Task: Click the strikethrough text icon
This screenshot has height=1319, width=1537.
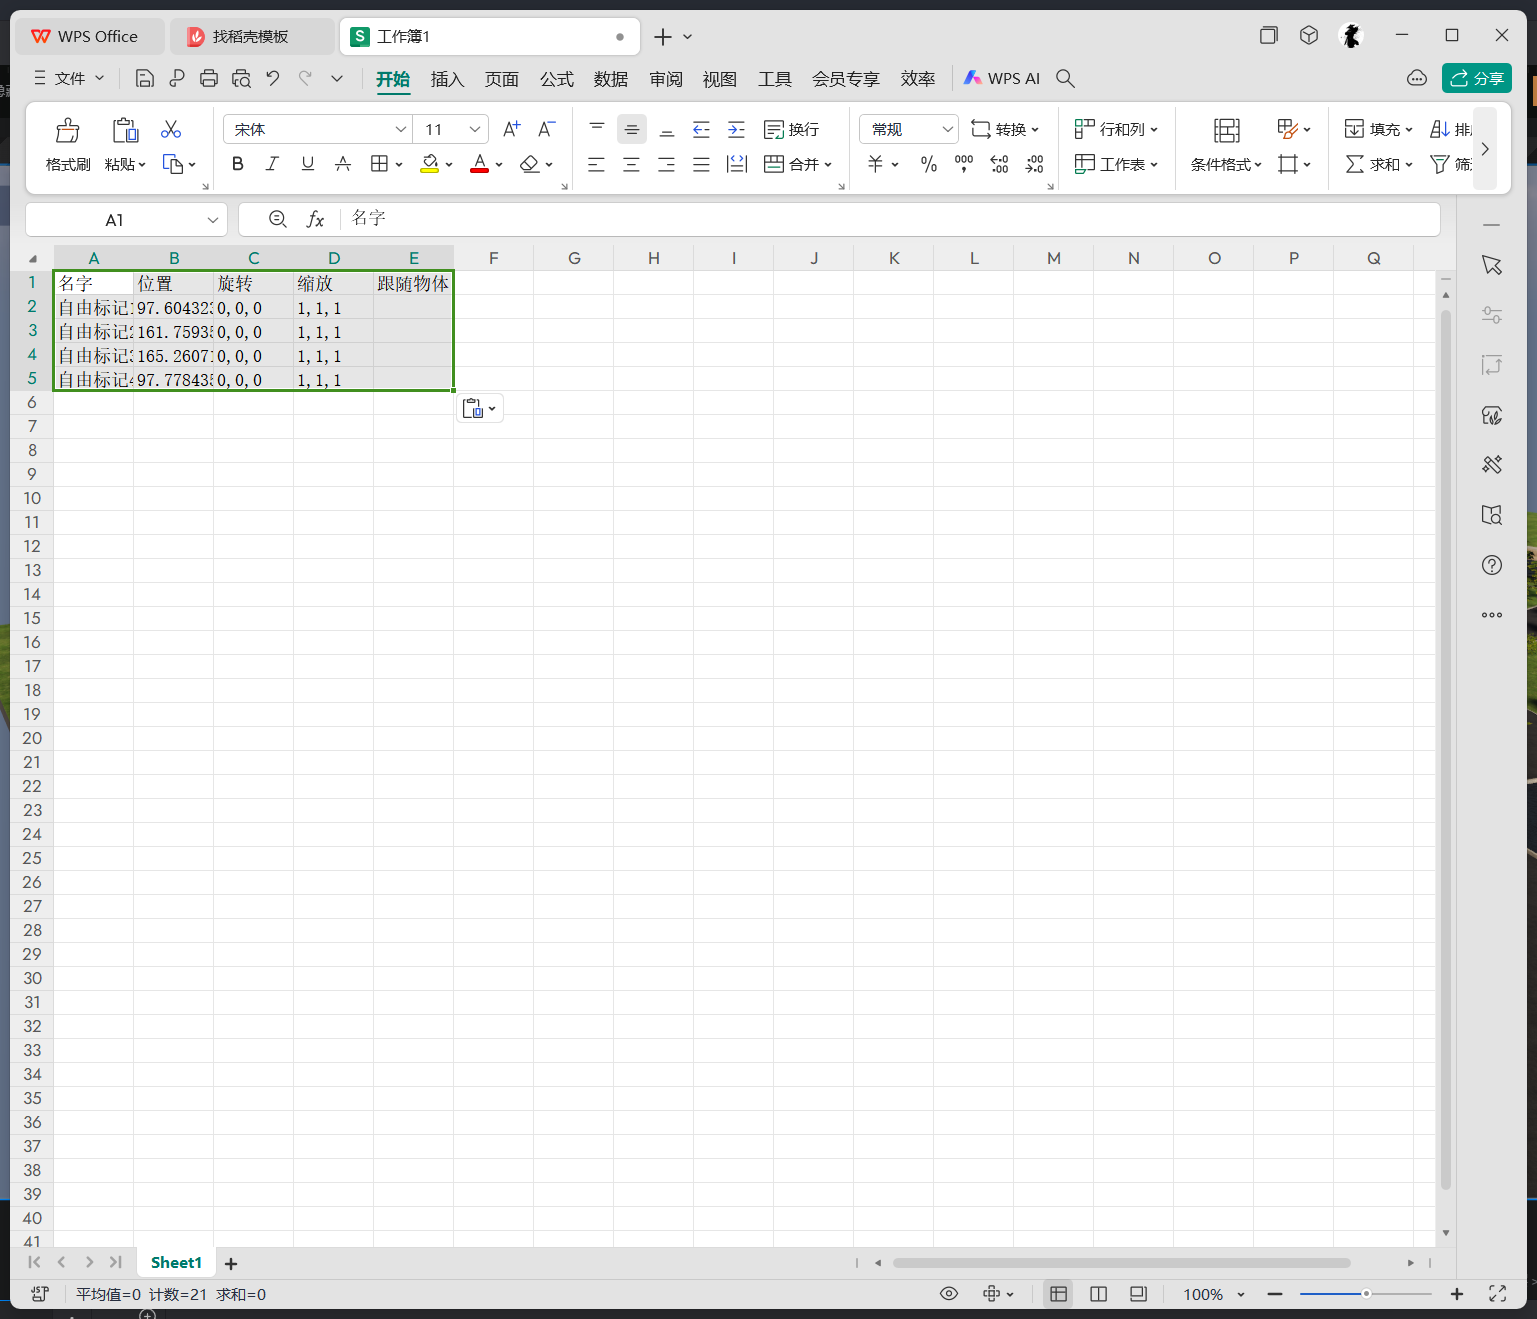Action: [x=343, y=164]
